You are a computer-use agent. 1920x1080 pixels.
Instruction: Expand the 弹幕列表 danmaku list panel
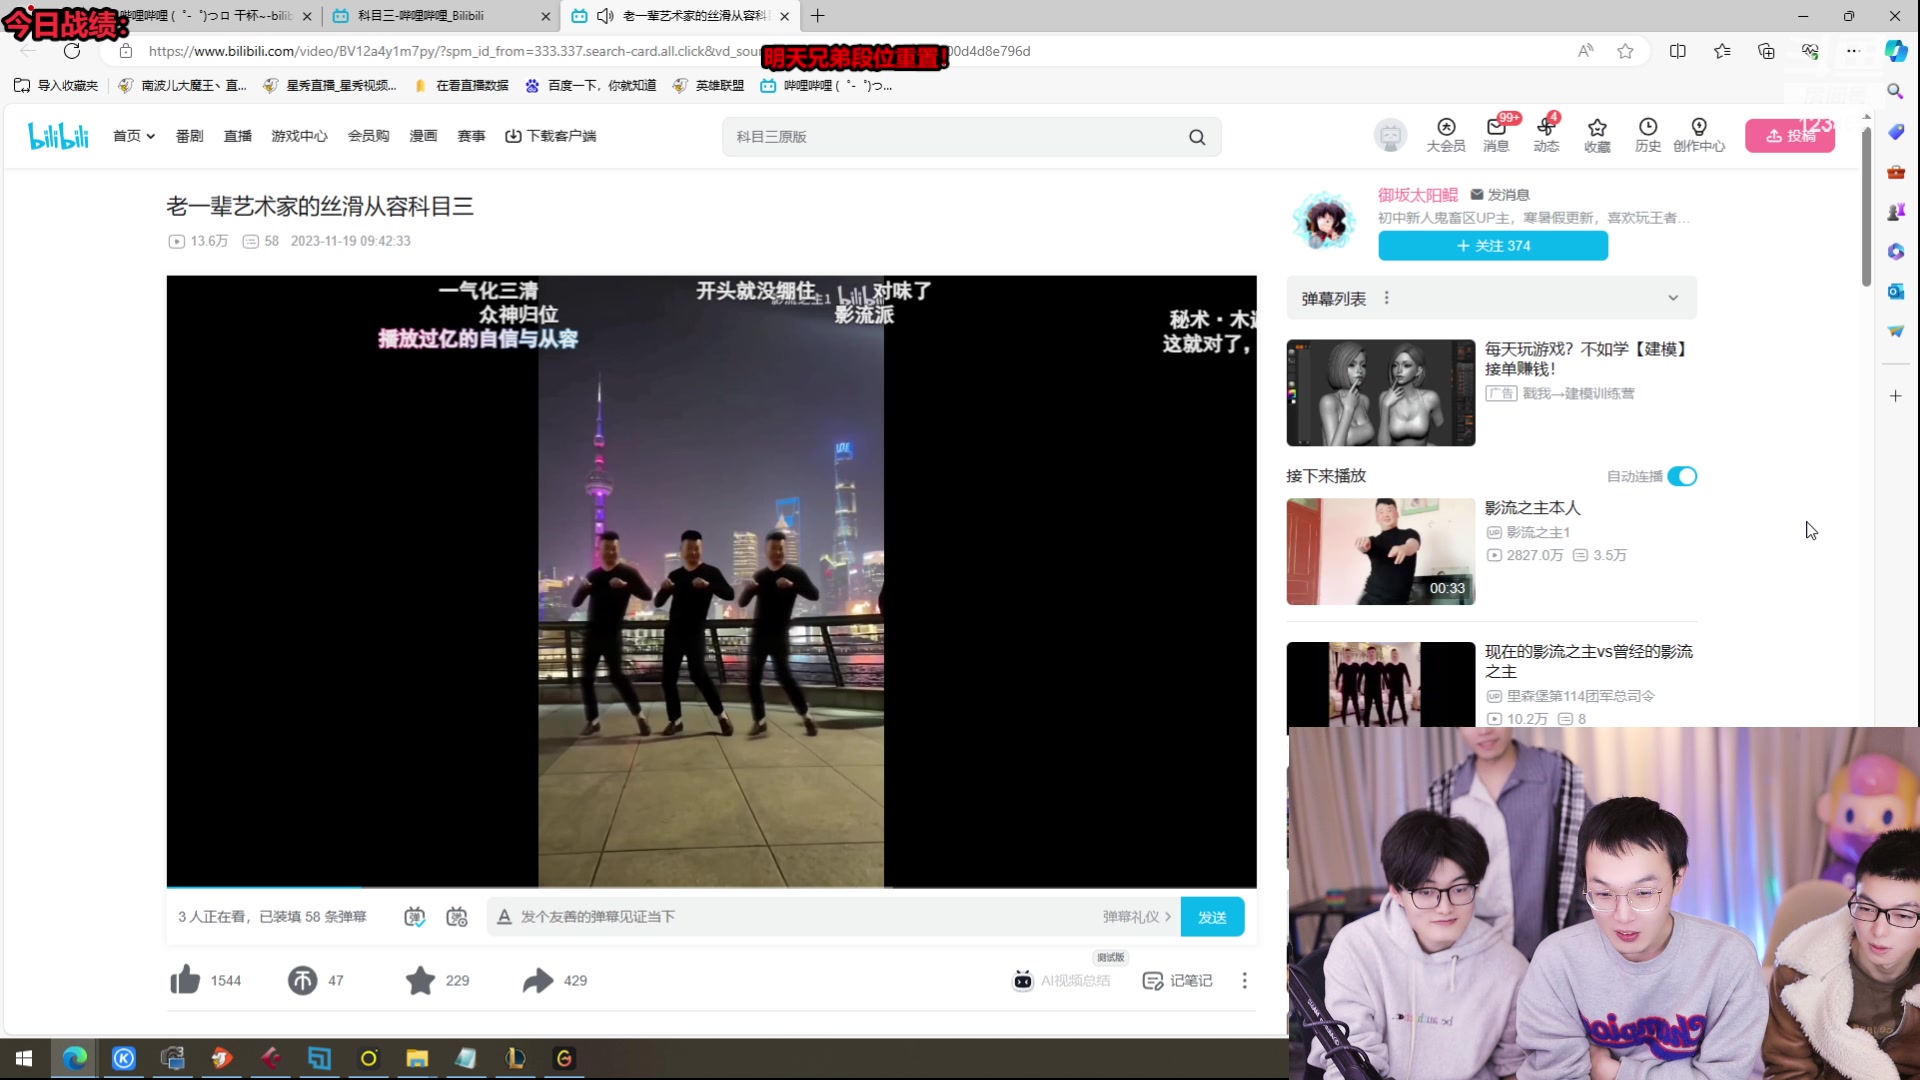[1673, 297]
